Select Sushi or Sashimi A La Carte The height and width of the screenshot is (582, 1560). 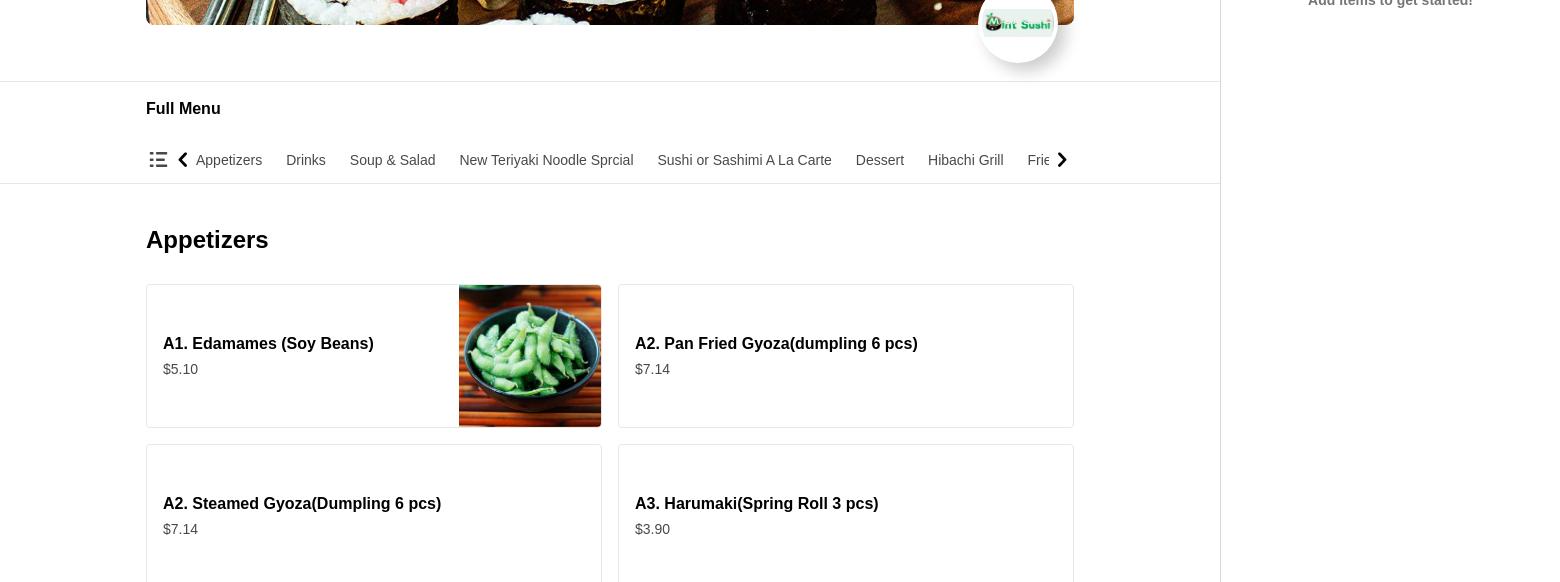point(744,160)
